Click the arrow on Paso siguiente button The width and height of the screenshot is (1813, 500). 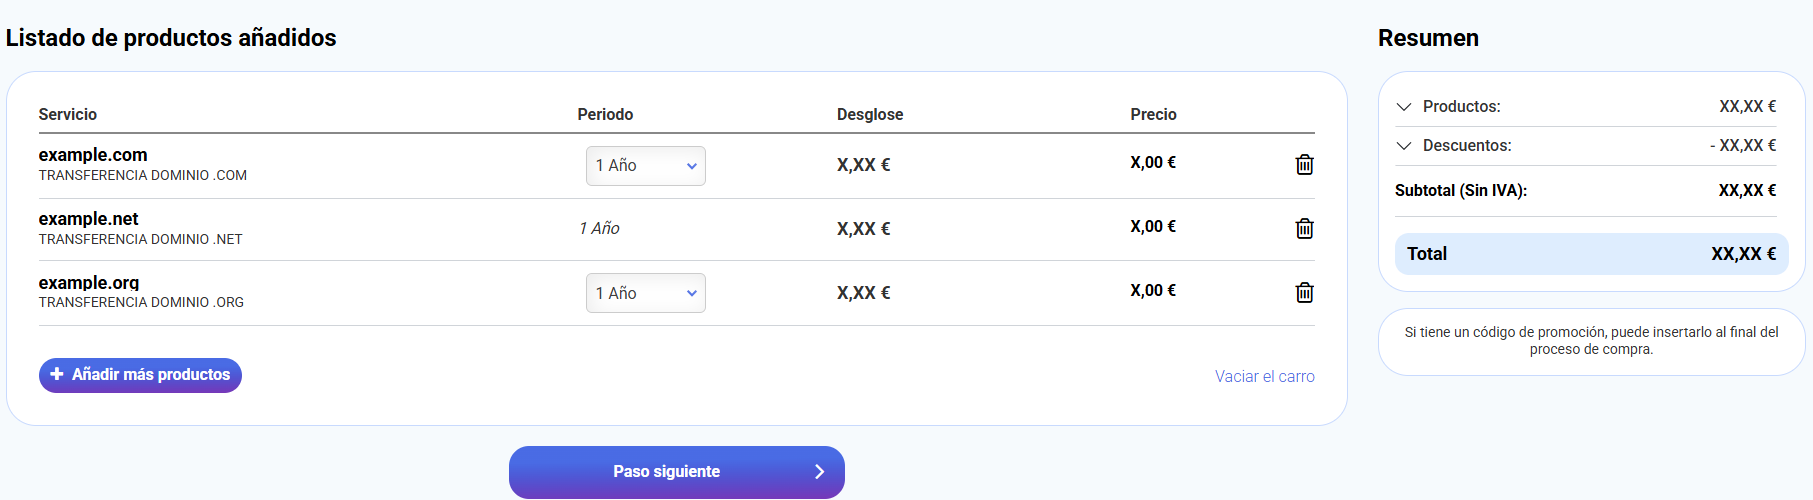point(819,471)
